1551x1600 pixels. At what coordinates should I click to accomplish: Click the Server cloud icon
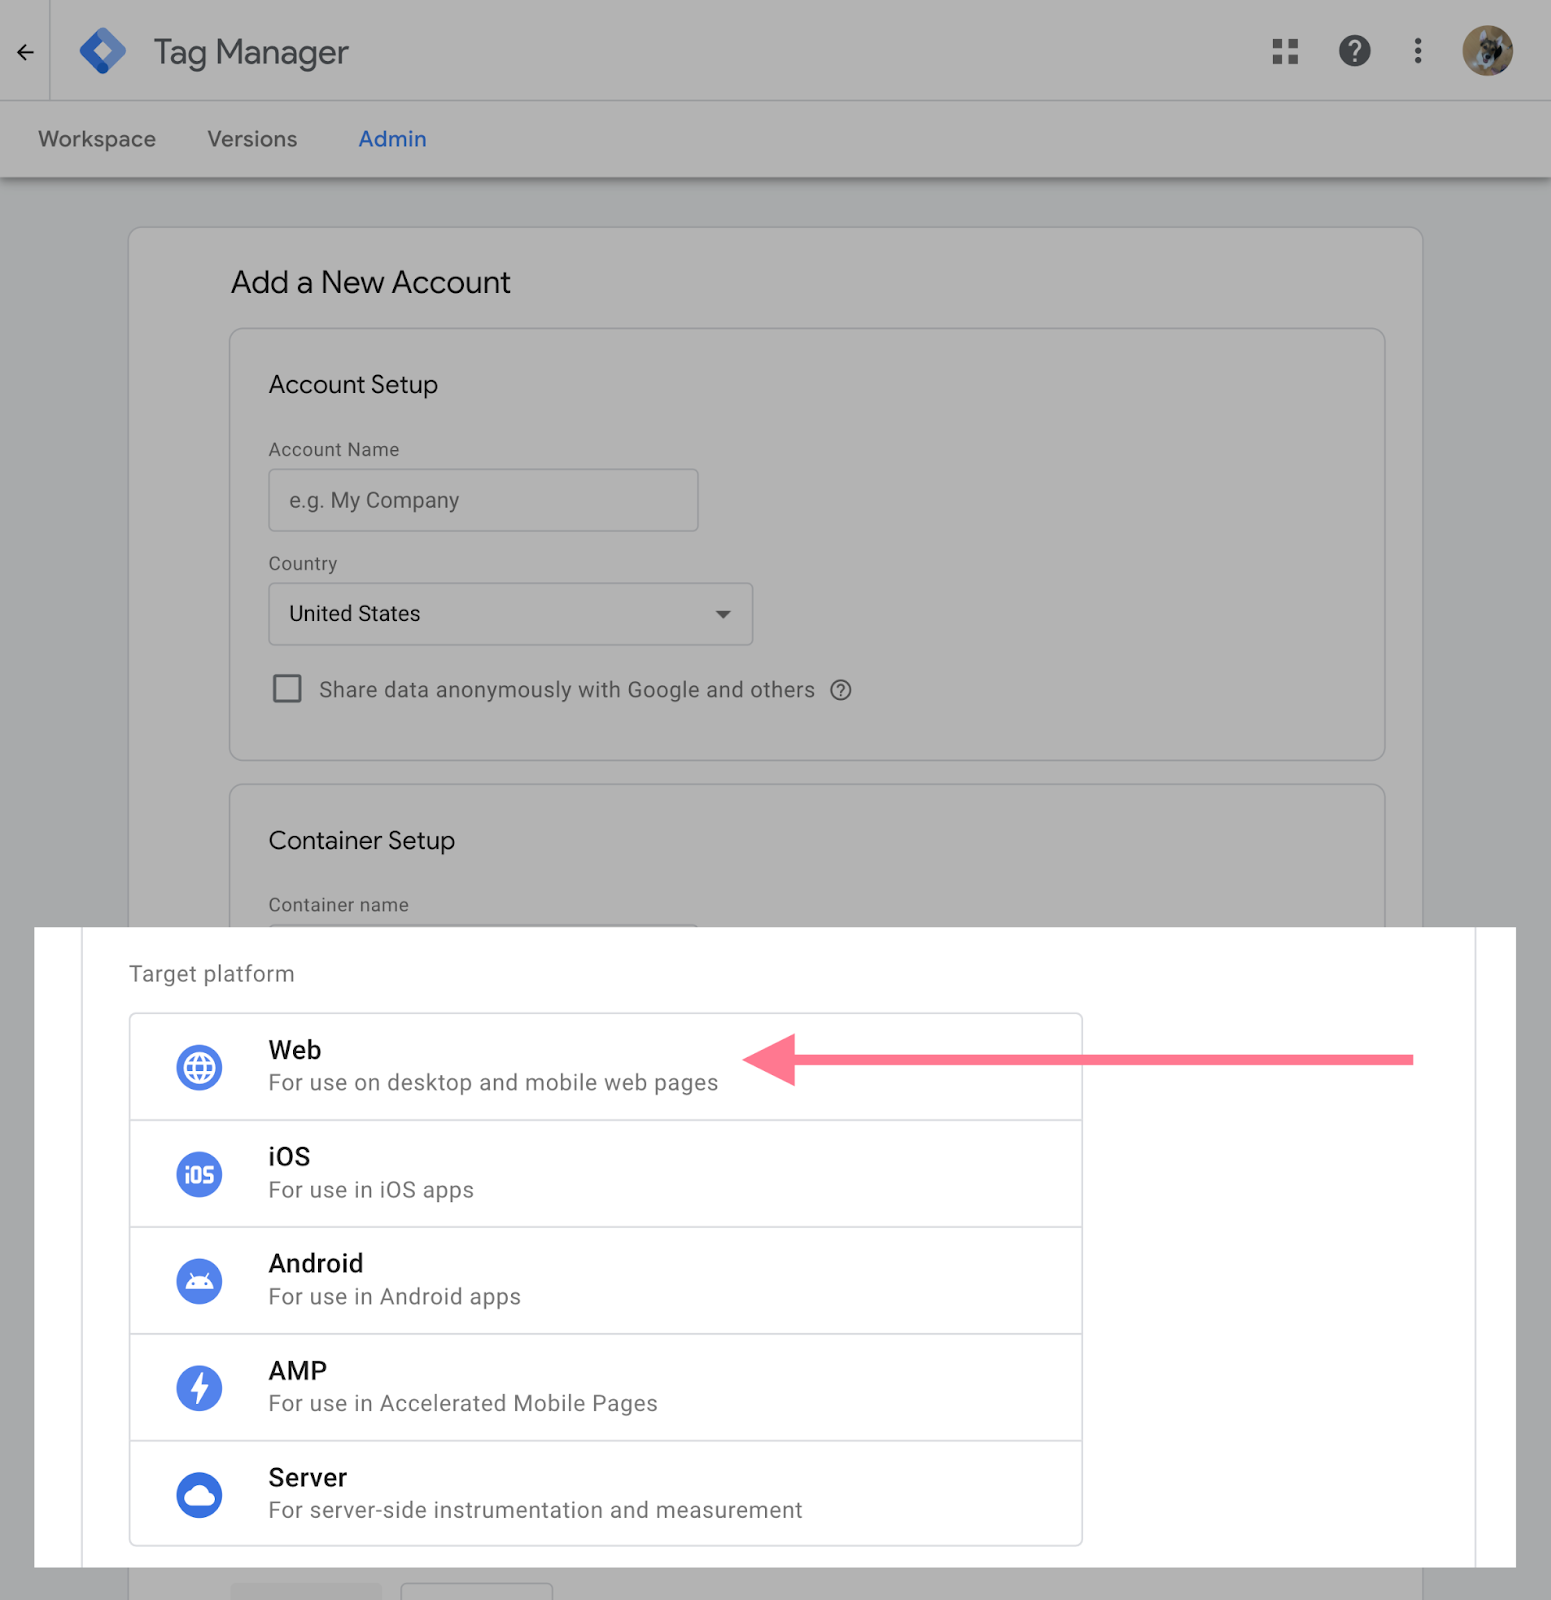(199, 1495)
